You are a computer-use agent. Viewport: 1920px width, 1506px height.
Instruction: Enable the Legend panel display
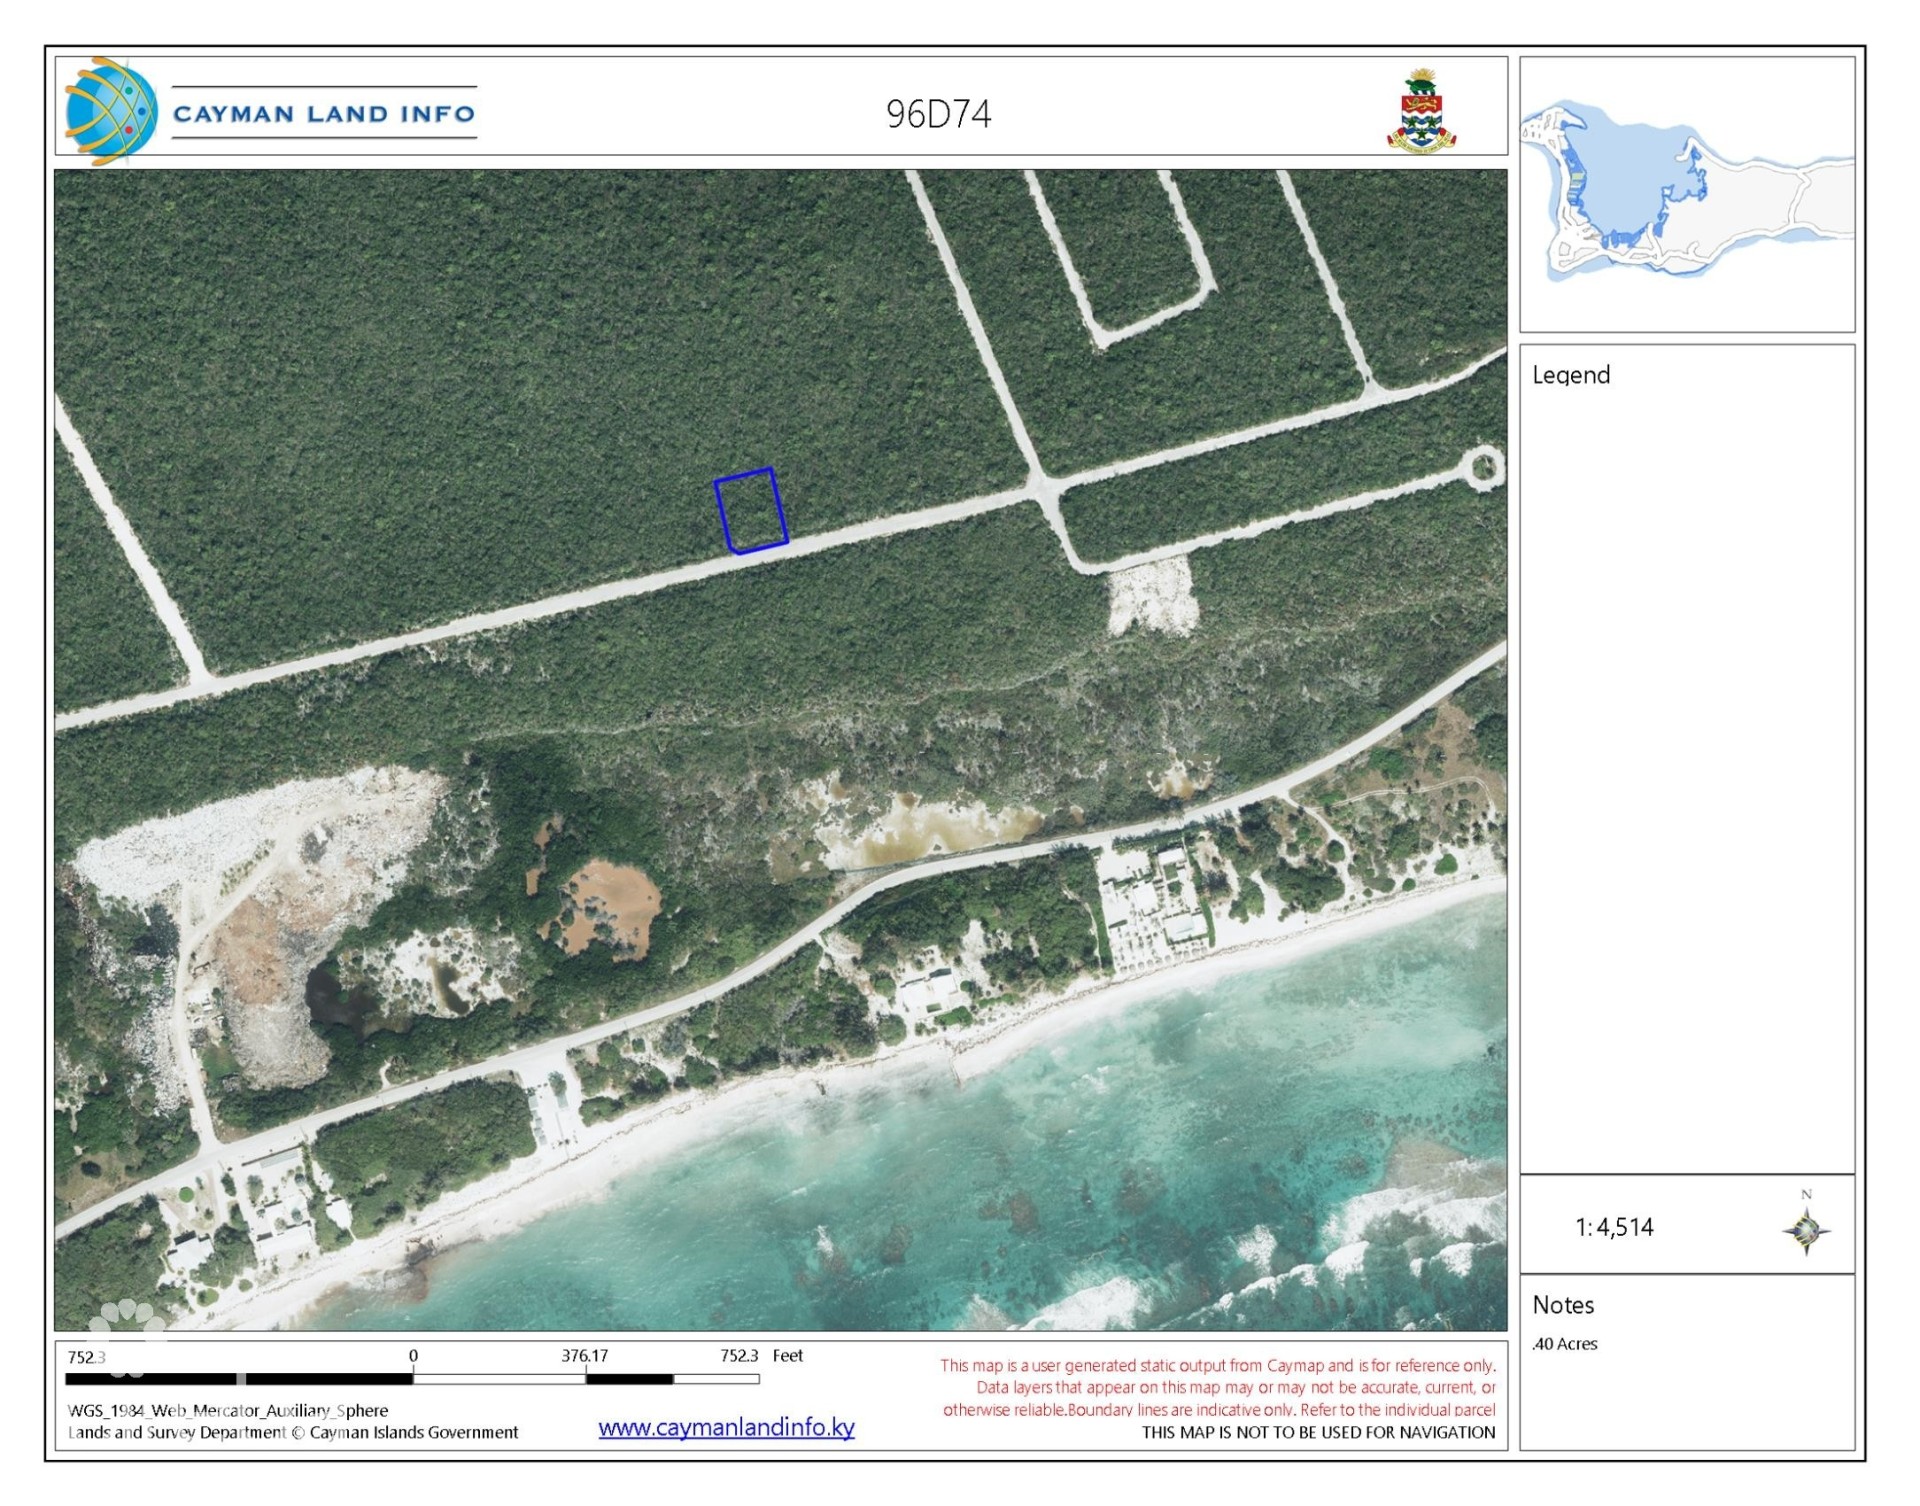tap(1572, 376)
